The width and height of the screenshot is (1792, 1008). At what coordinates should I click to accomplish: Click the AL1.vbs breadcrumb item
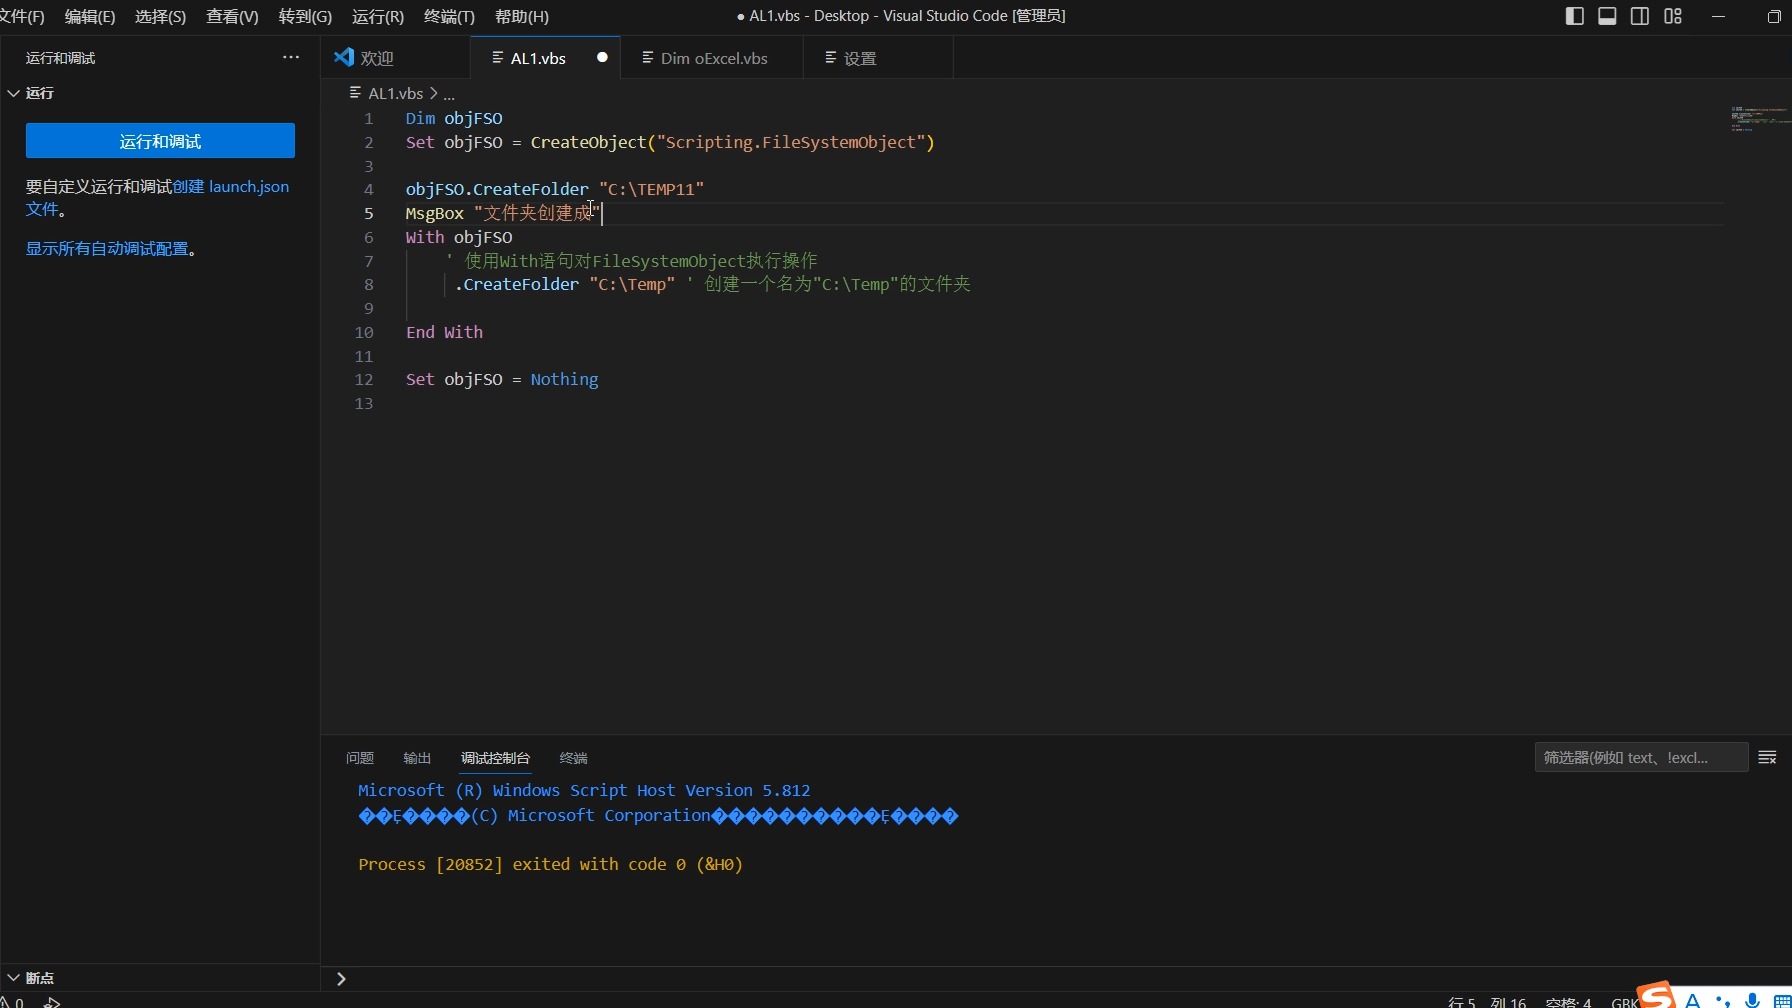point(395,93)
